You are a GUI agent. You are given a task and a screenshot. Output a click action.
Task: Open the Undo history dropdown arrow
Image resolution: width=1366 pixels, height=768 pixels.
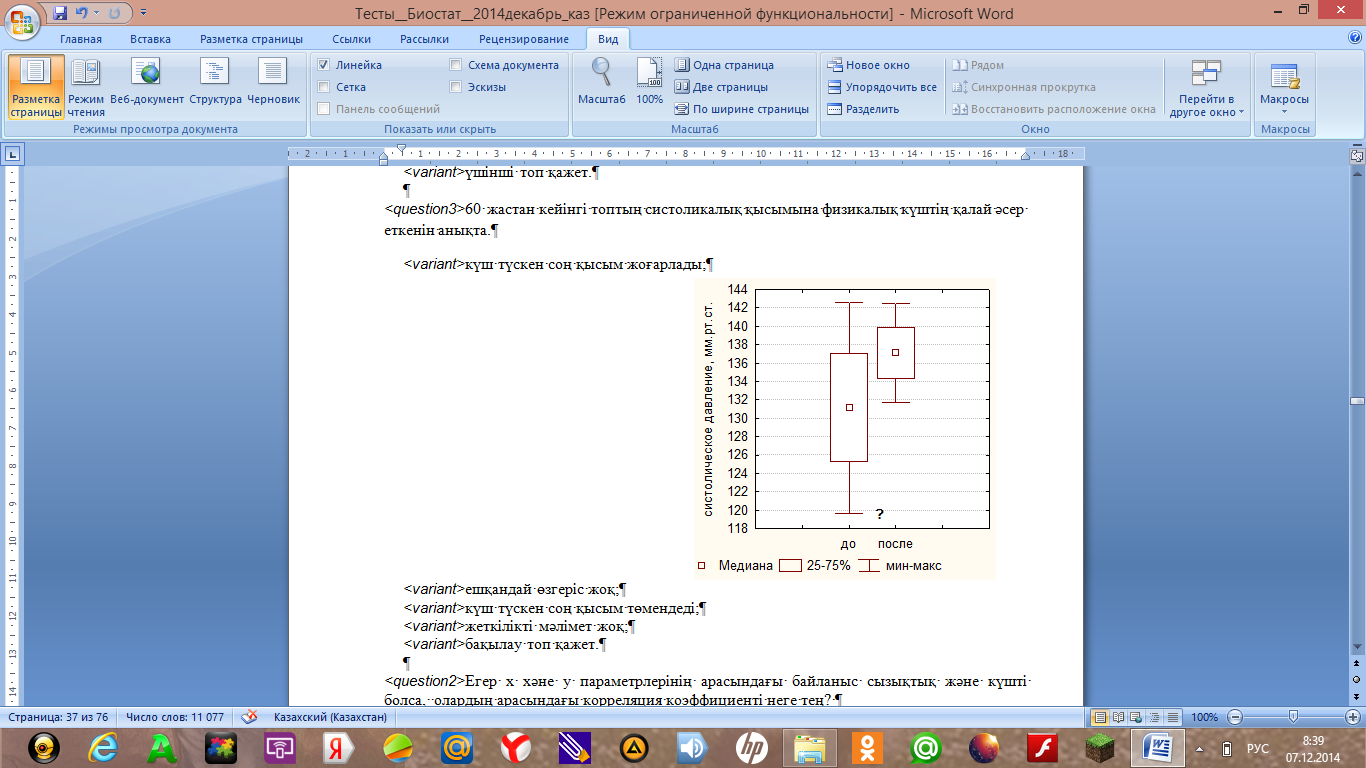point(97,14)
